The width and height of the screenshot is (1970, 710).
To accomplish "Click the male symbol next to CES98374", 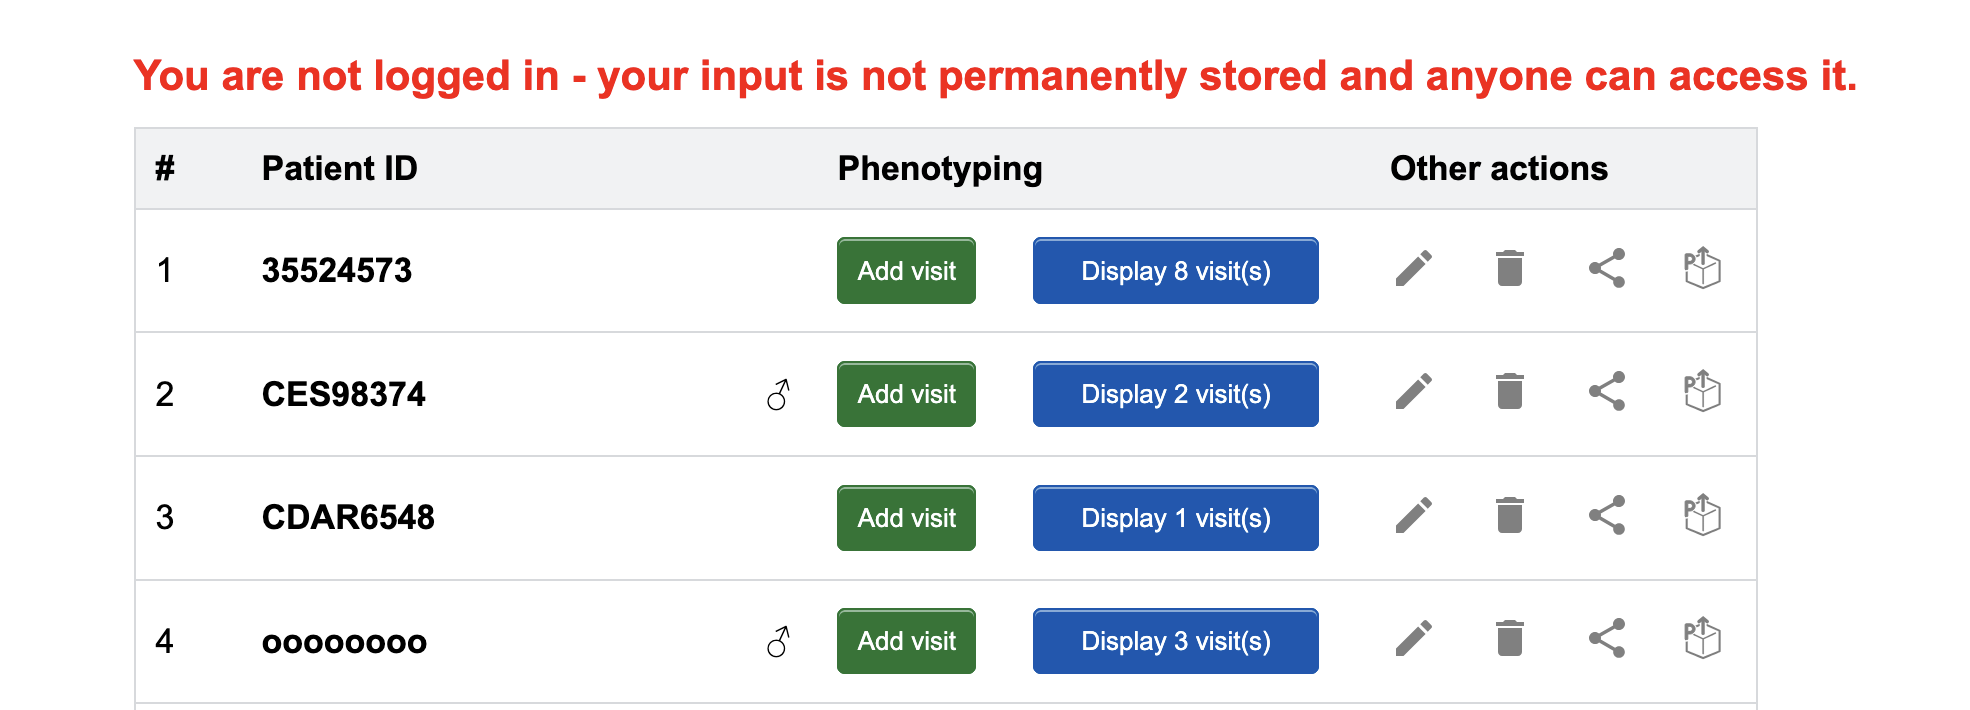I will (x=779, y=395).
